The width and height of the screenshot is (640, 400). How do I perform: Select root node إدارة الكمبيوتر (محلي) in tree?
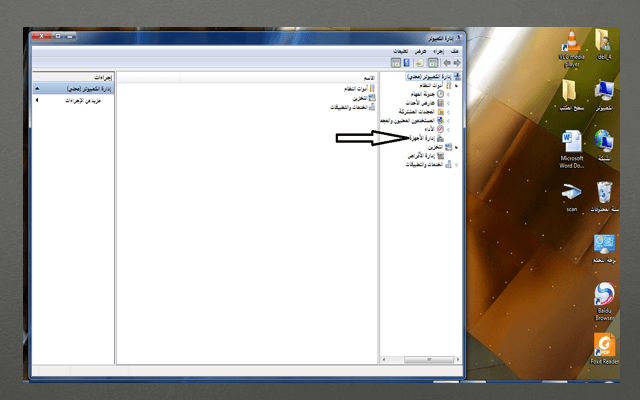coord(433,76)
